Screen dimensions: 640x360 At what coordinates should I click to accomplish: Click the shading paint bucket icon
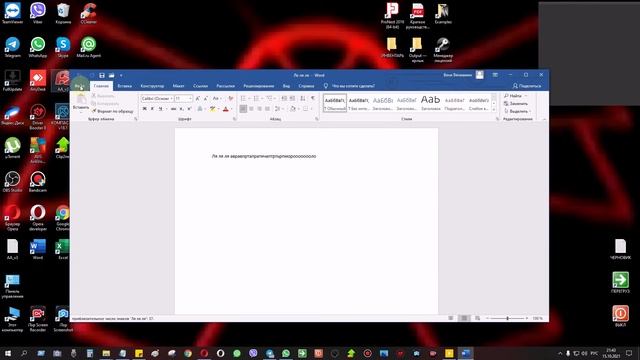(293, 109)
